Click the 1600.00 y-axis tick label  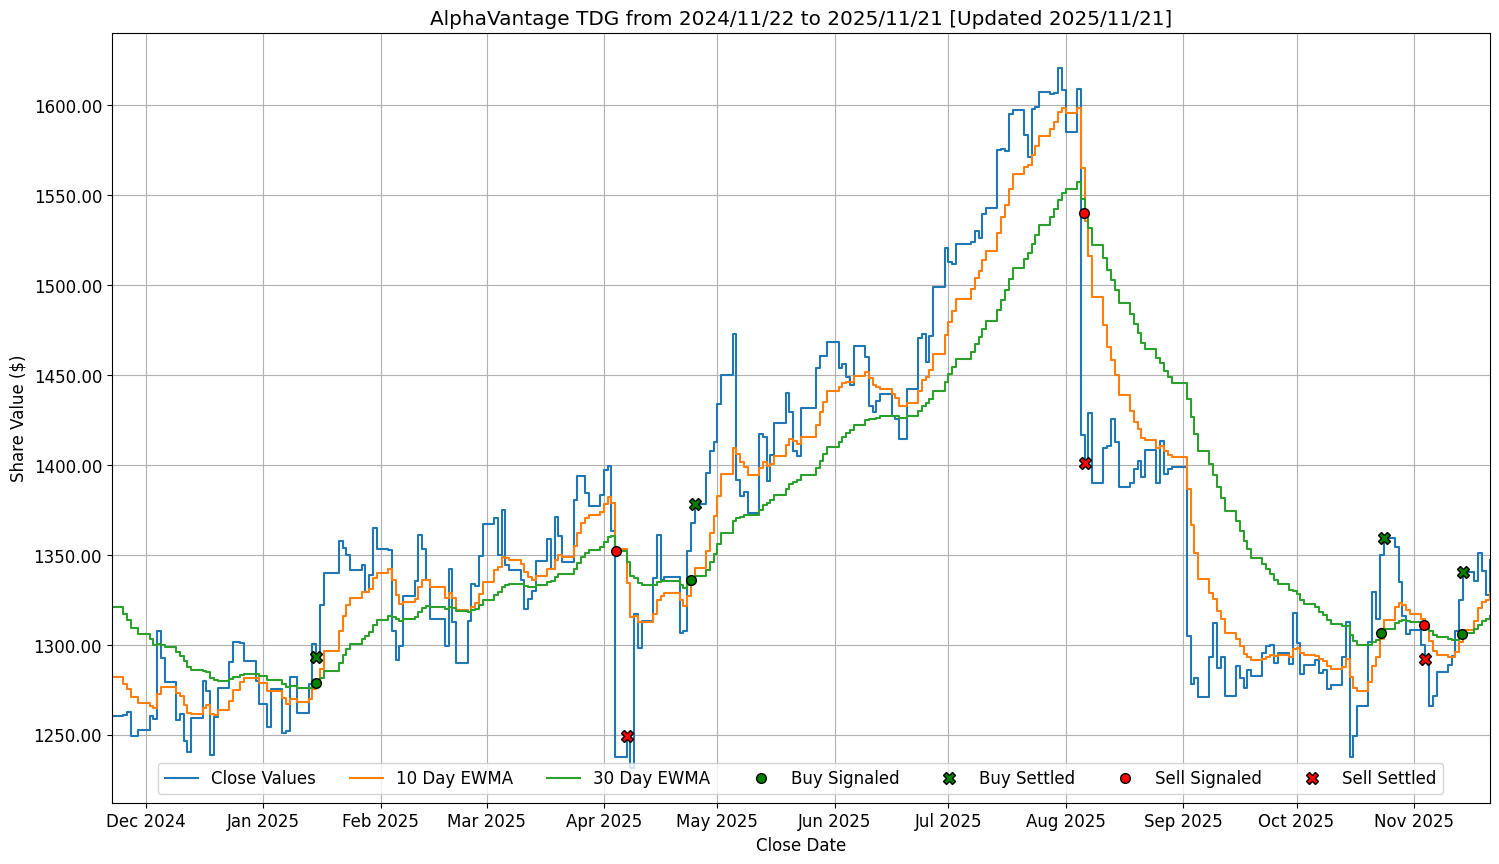pos(70,106)
